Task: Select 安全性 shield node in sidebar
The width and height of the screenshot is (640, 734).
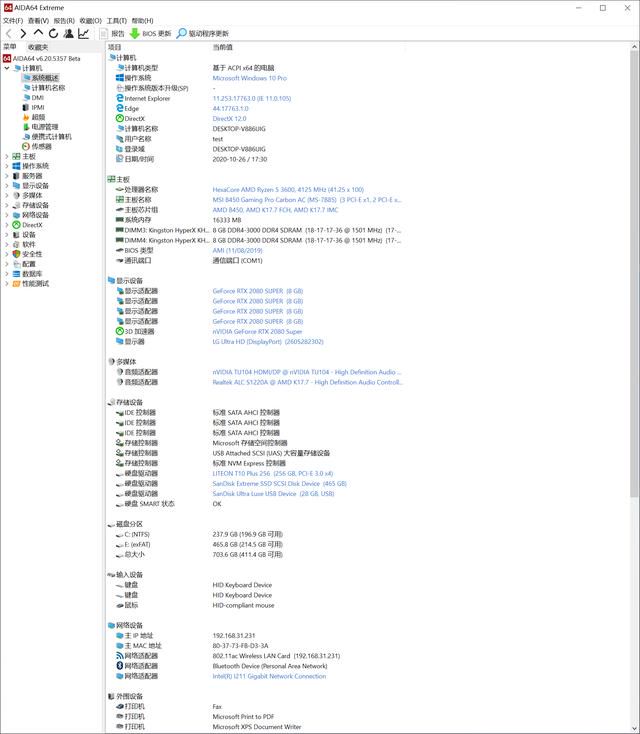Action: (27, 254)
